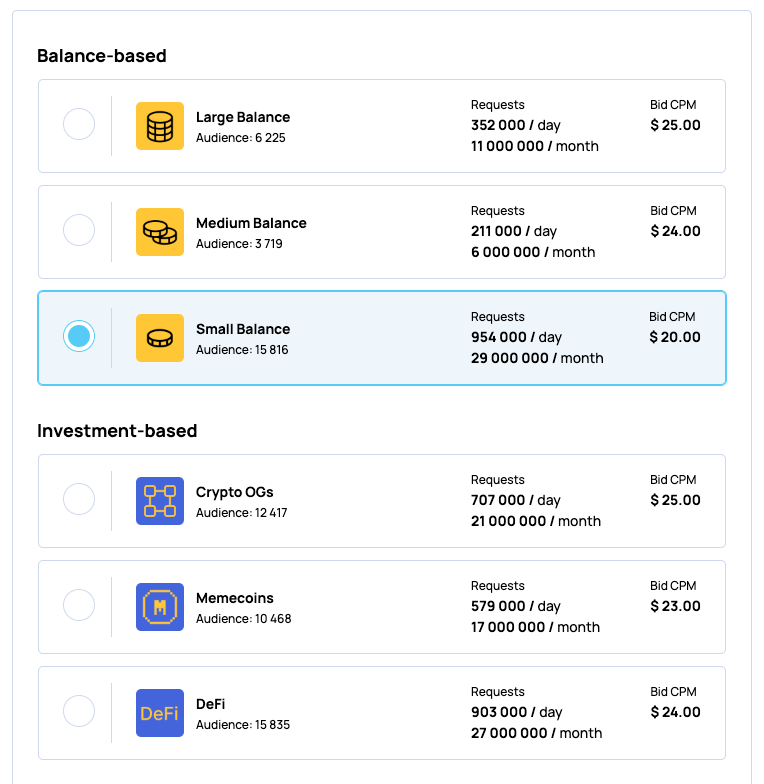Select the Medium Balance radio button
The height and width of the screenshot is (784, 764).
[x=79, y=231]
